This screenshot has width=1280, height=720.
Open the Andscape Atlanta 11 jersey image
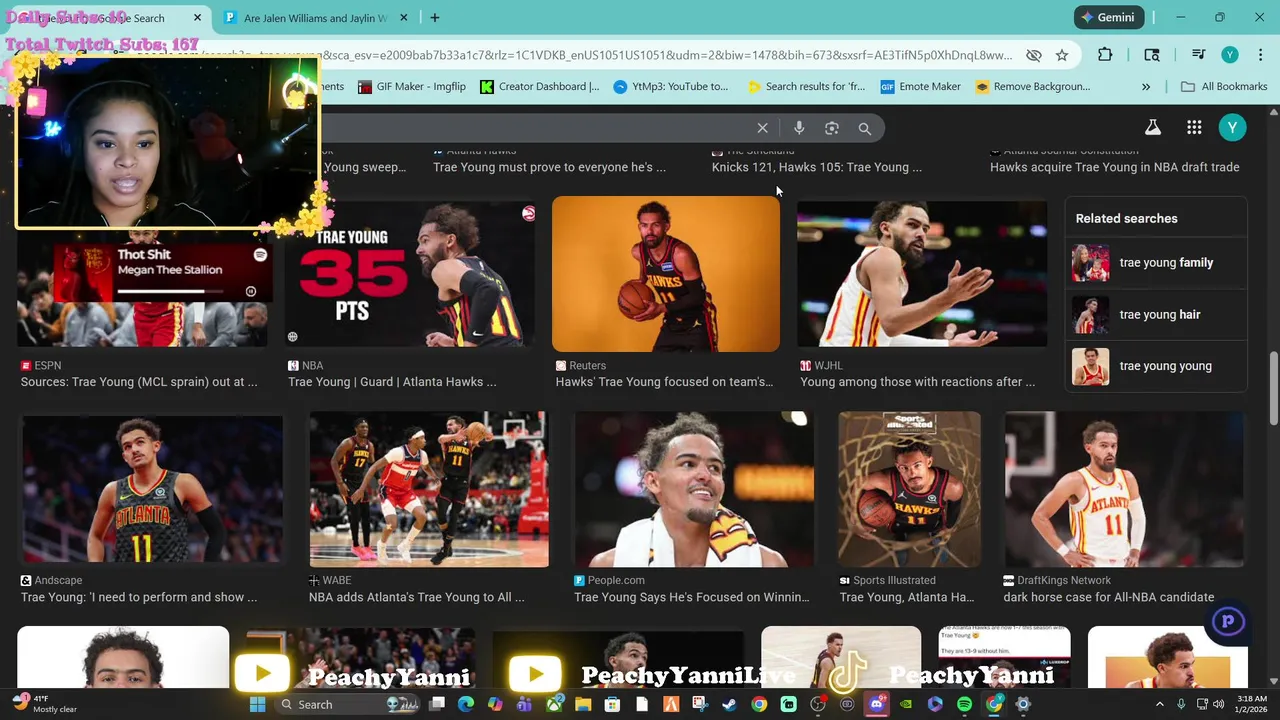tap(152, 489)
